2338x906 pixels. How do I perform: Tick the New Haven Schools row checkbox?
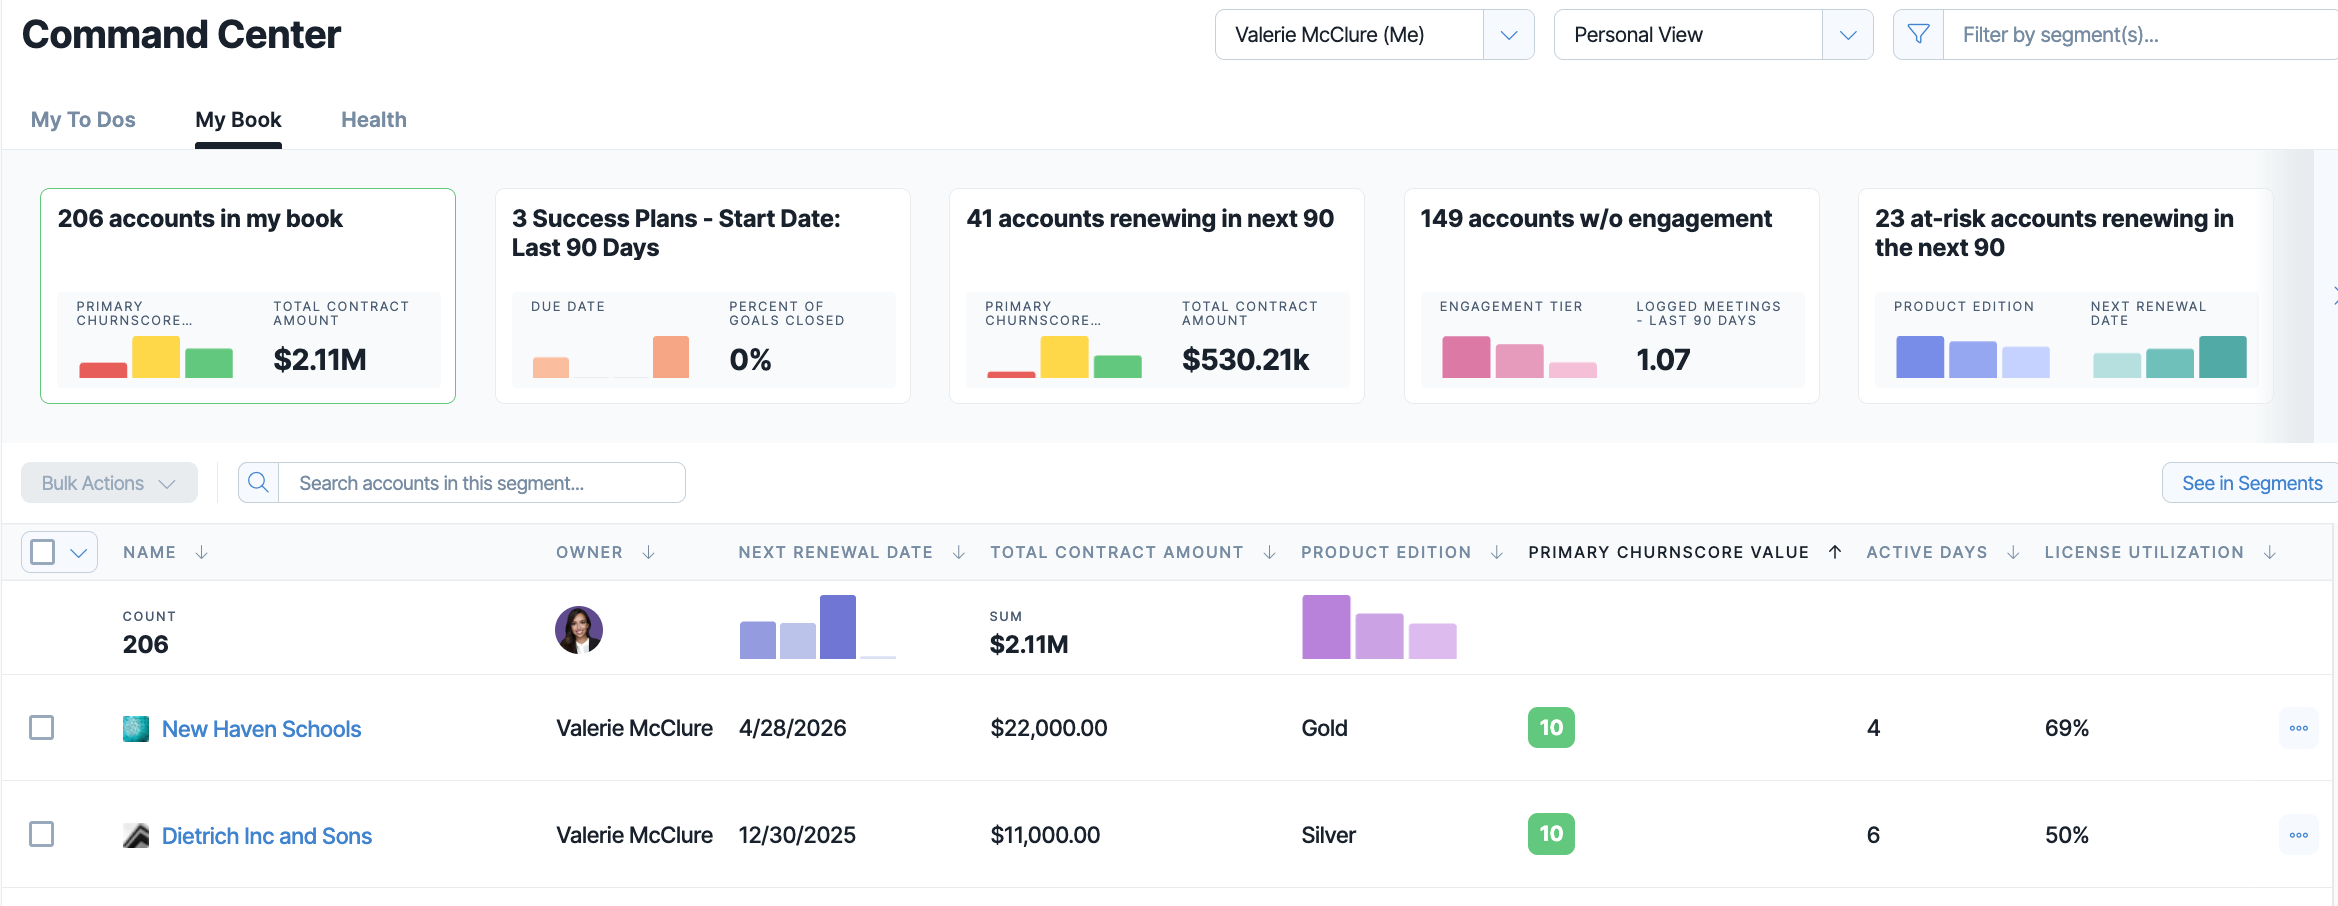tap(42, 727)
